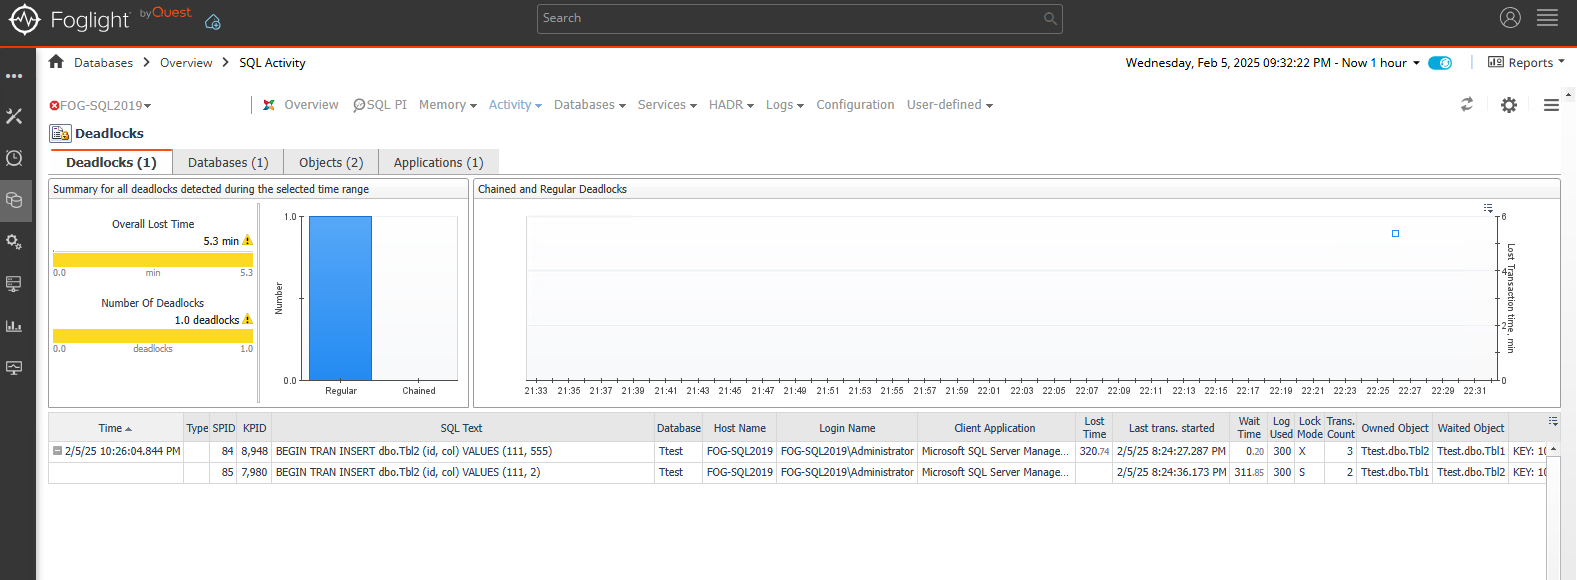Click the 320.74 lost time cell
The height and width of the screenshot is (580, 1577).
pyautogui.click(x=1094, y=451)
